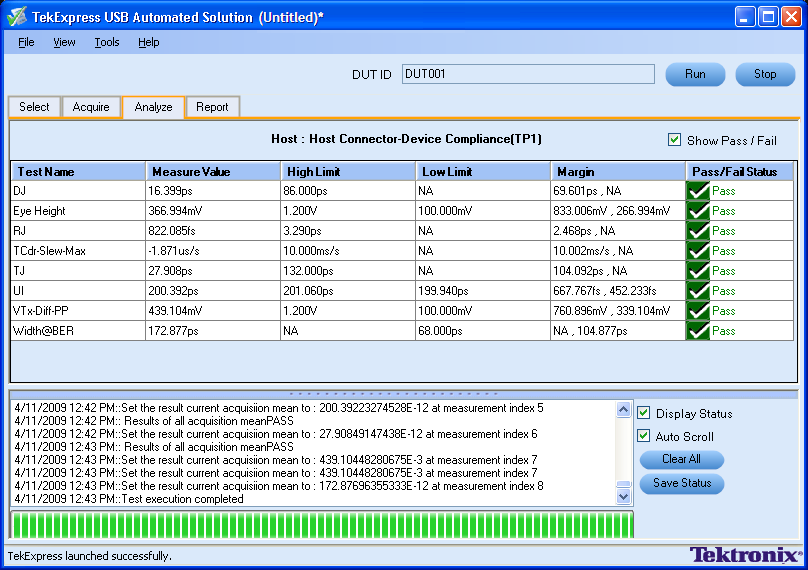Click the DUT ID input field
This screenshot has height=570, width=808.
528,74
